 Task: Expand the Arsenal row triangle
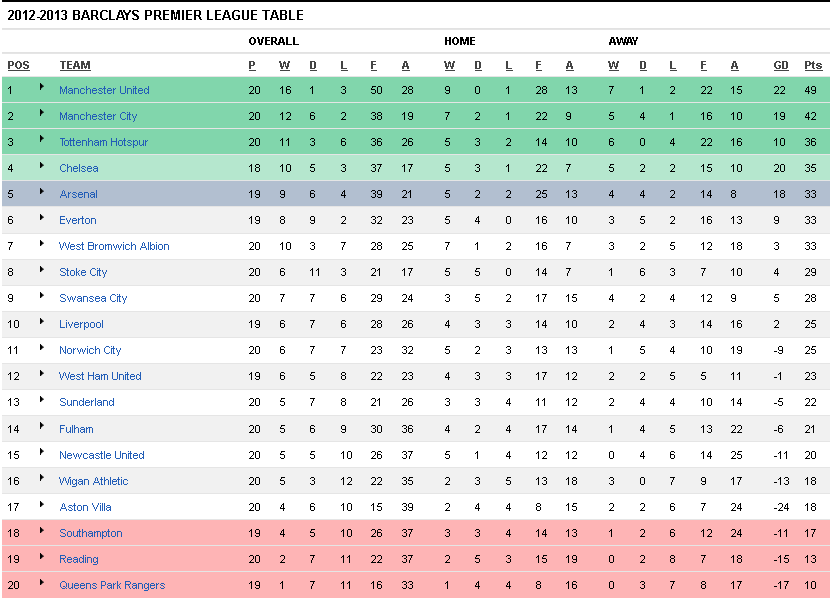click(x=42, y=191)
